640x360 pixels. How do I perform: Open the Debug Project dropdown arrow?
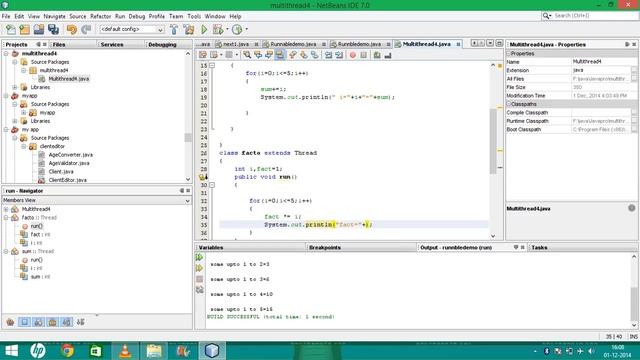[227, 29]
